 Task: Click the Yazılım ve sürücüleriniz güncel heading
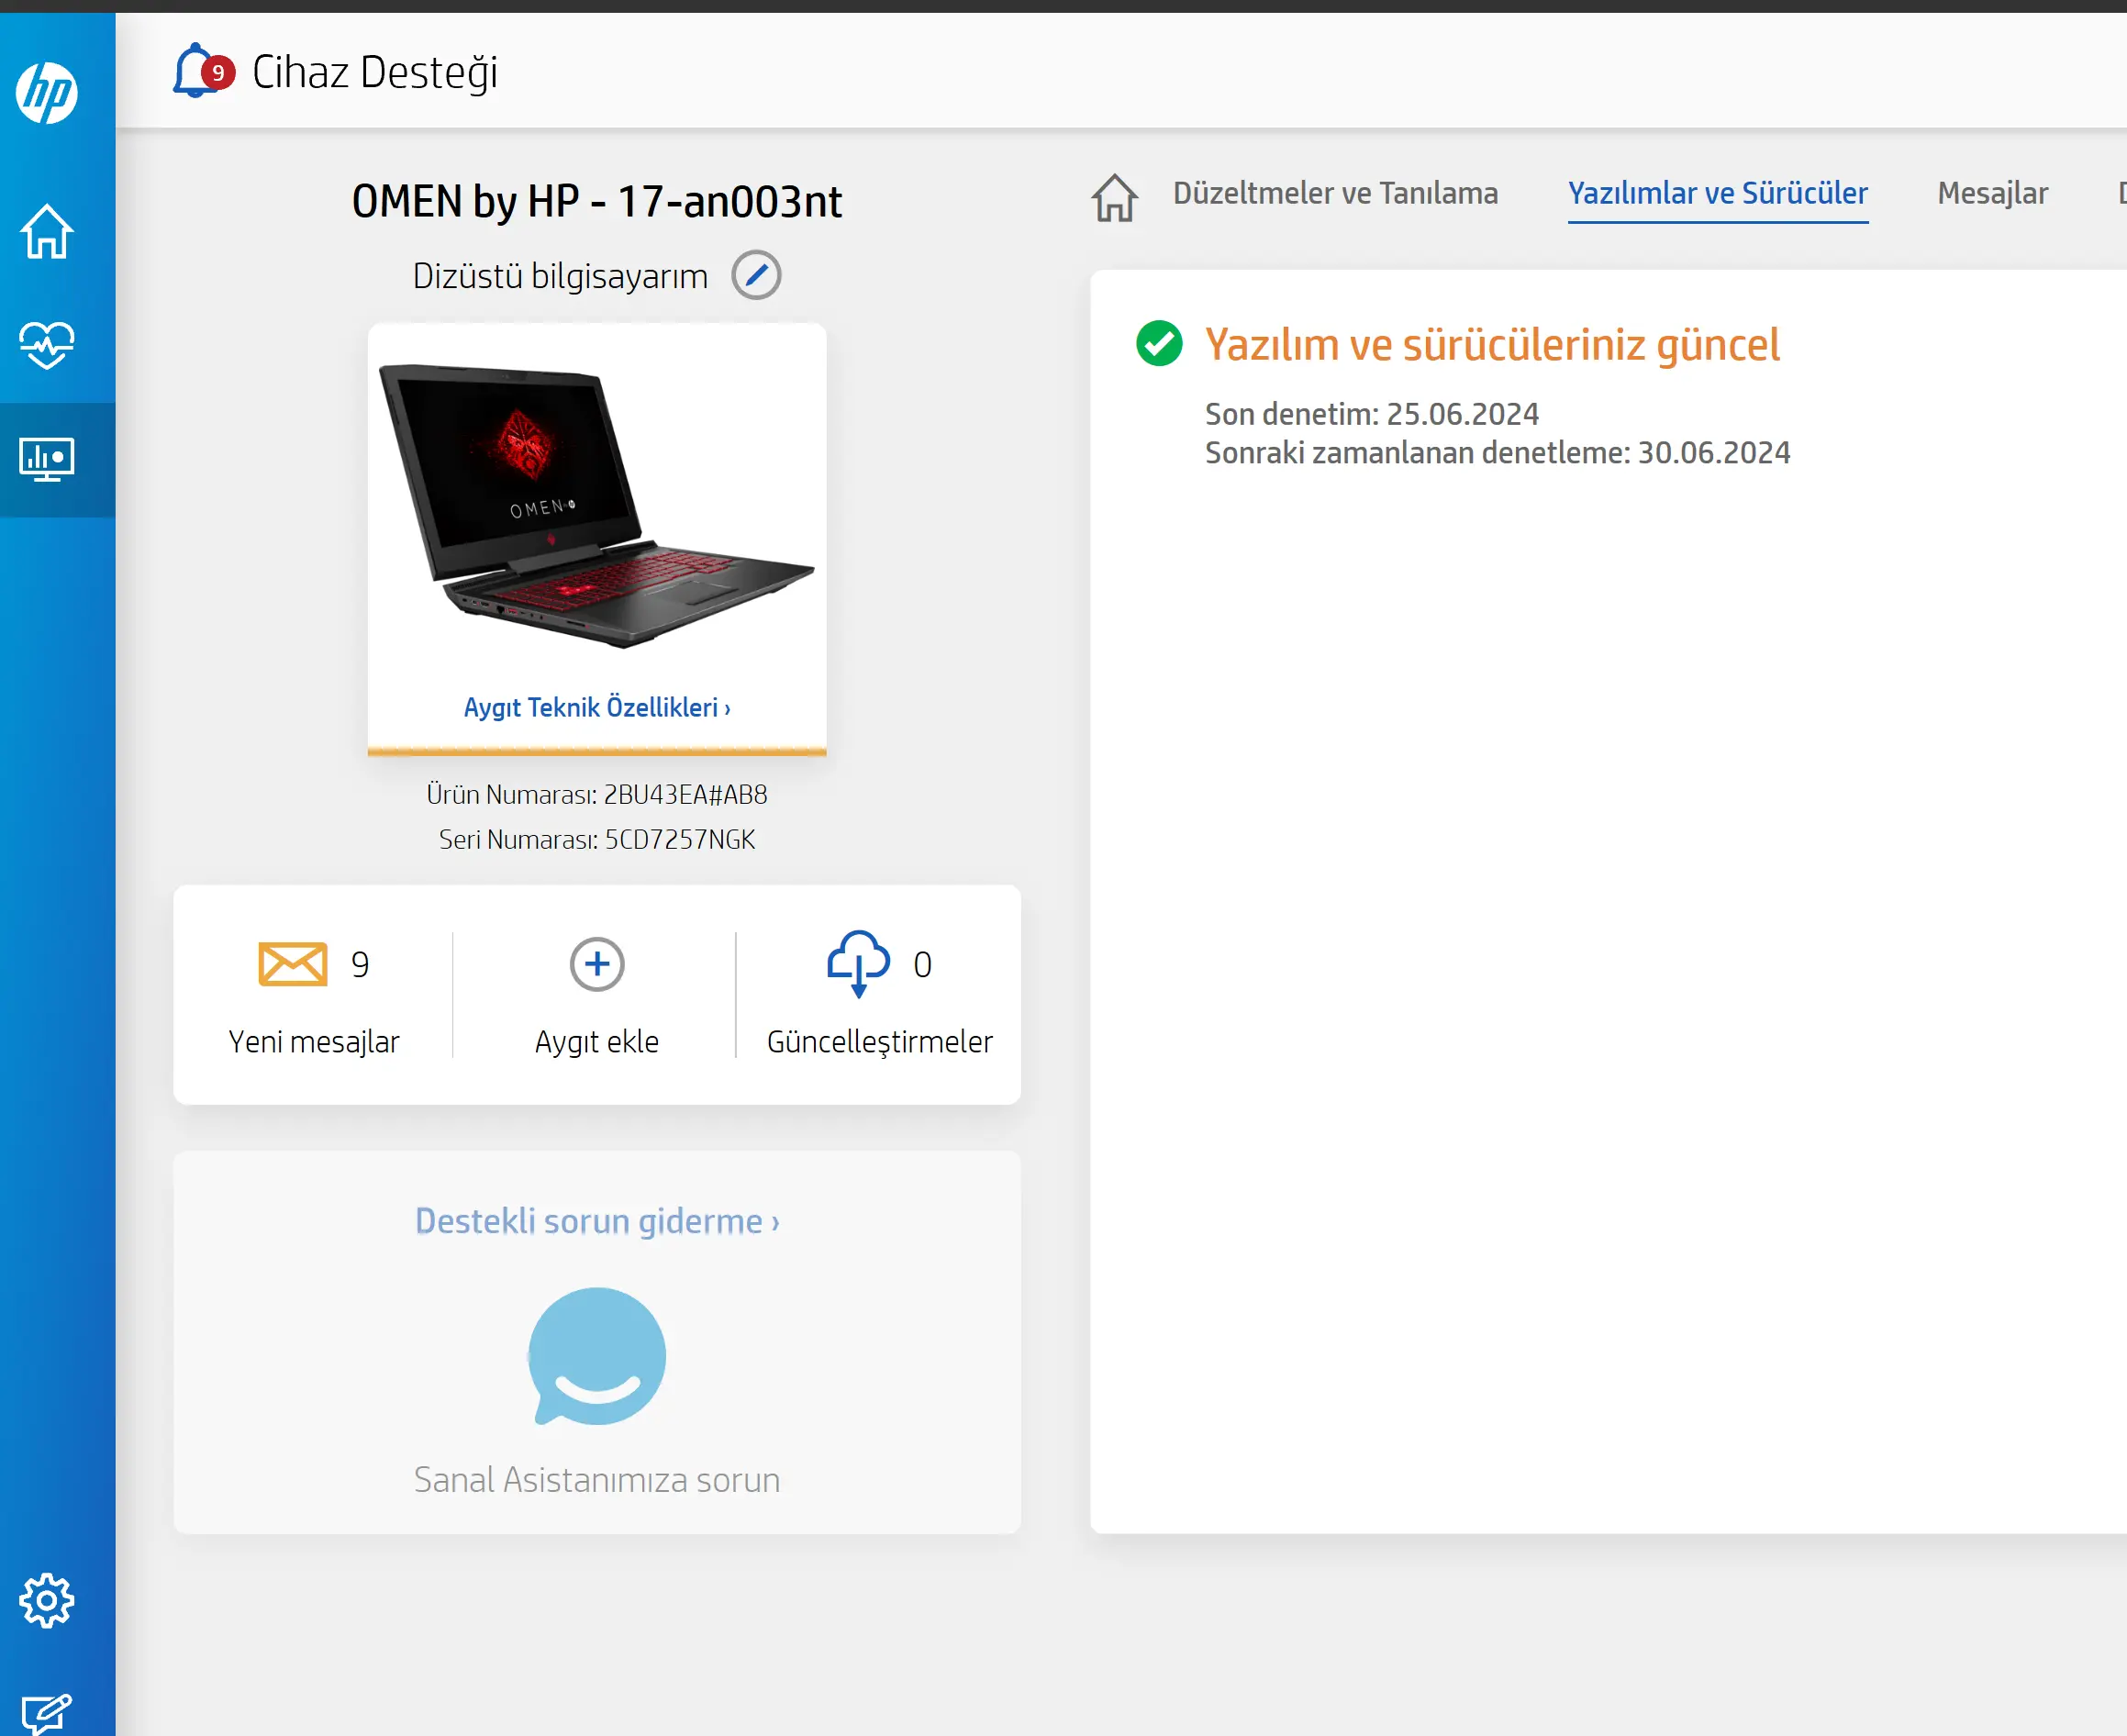[x=1492, y=345]
